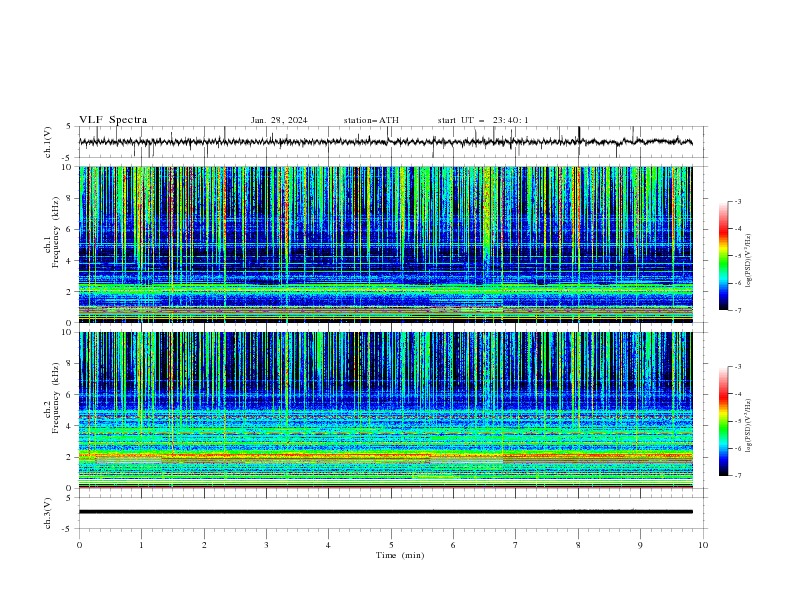The width and height of the screenshot is (792, 612).
Task: Click the "-3" tick on upper colorbar
Action: click(737, 201)
